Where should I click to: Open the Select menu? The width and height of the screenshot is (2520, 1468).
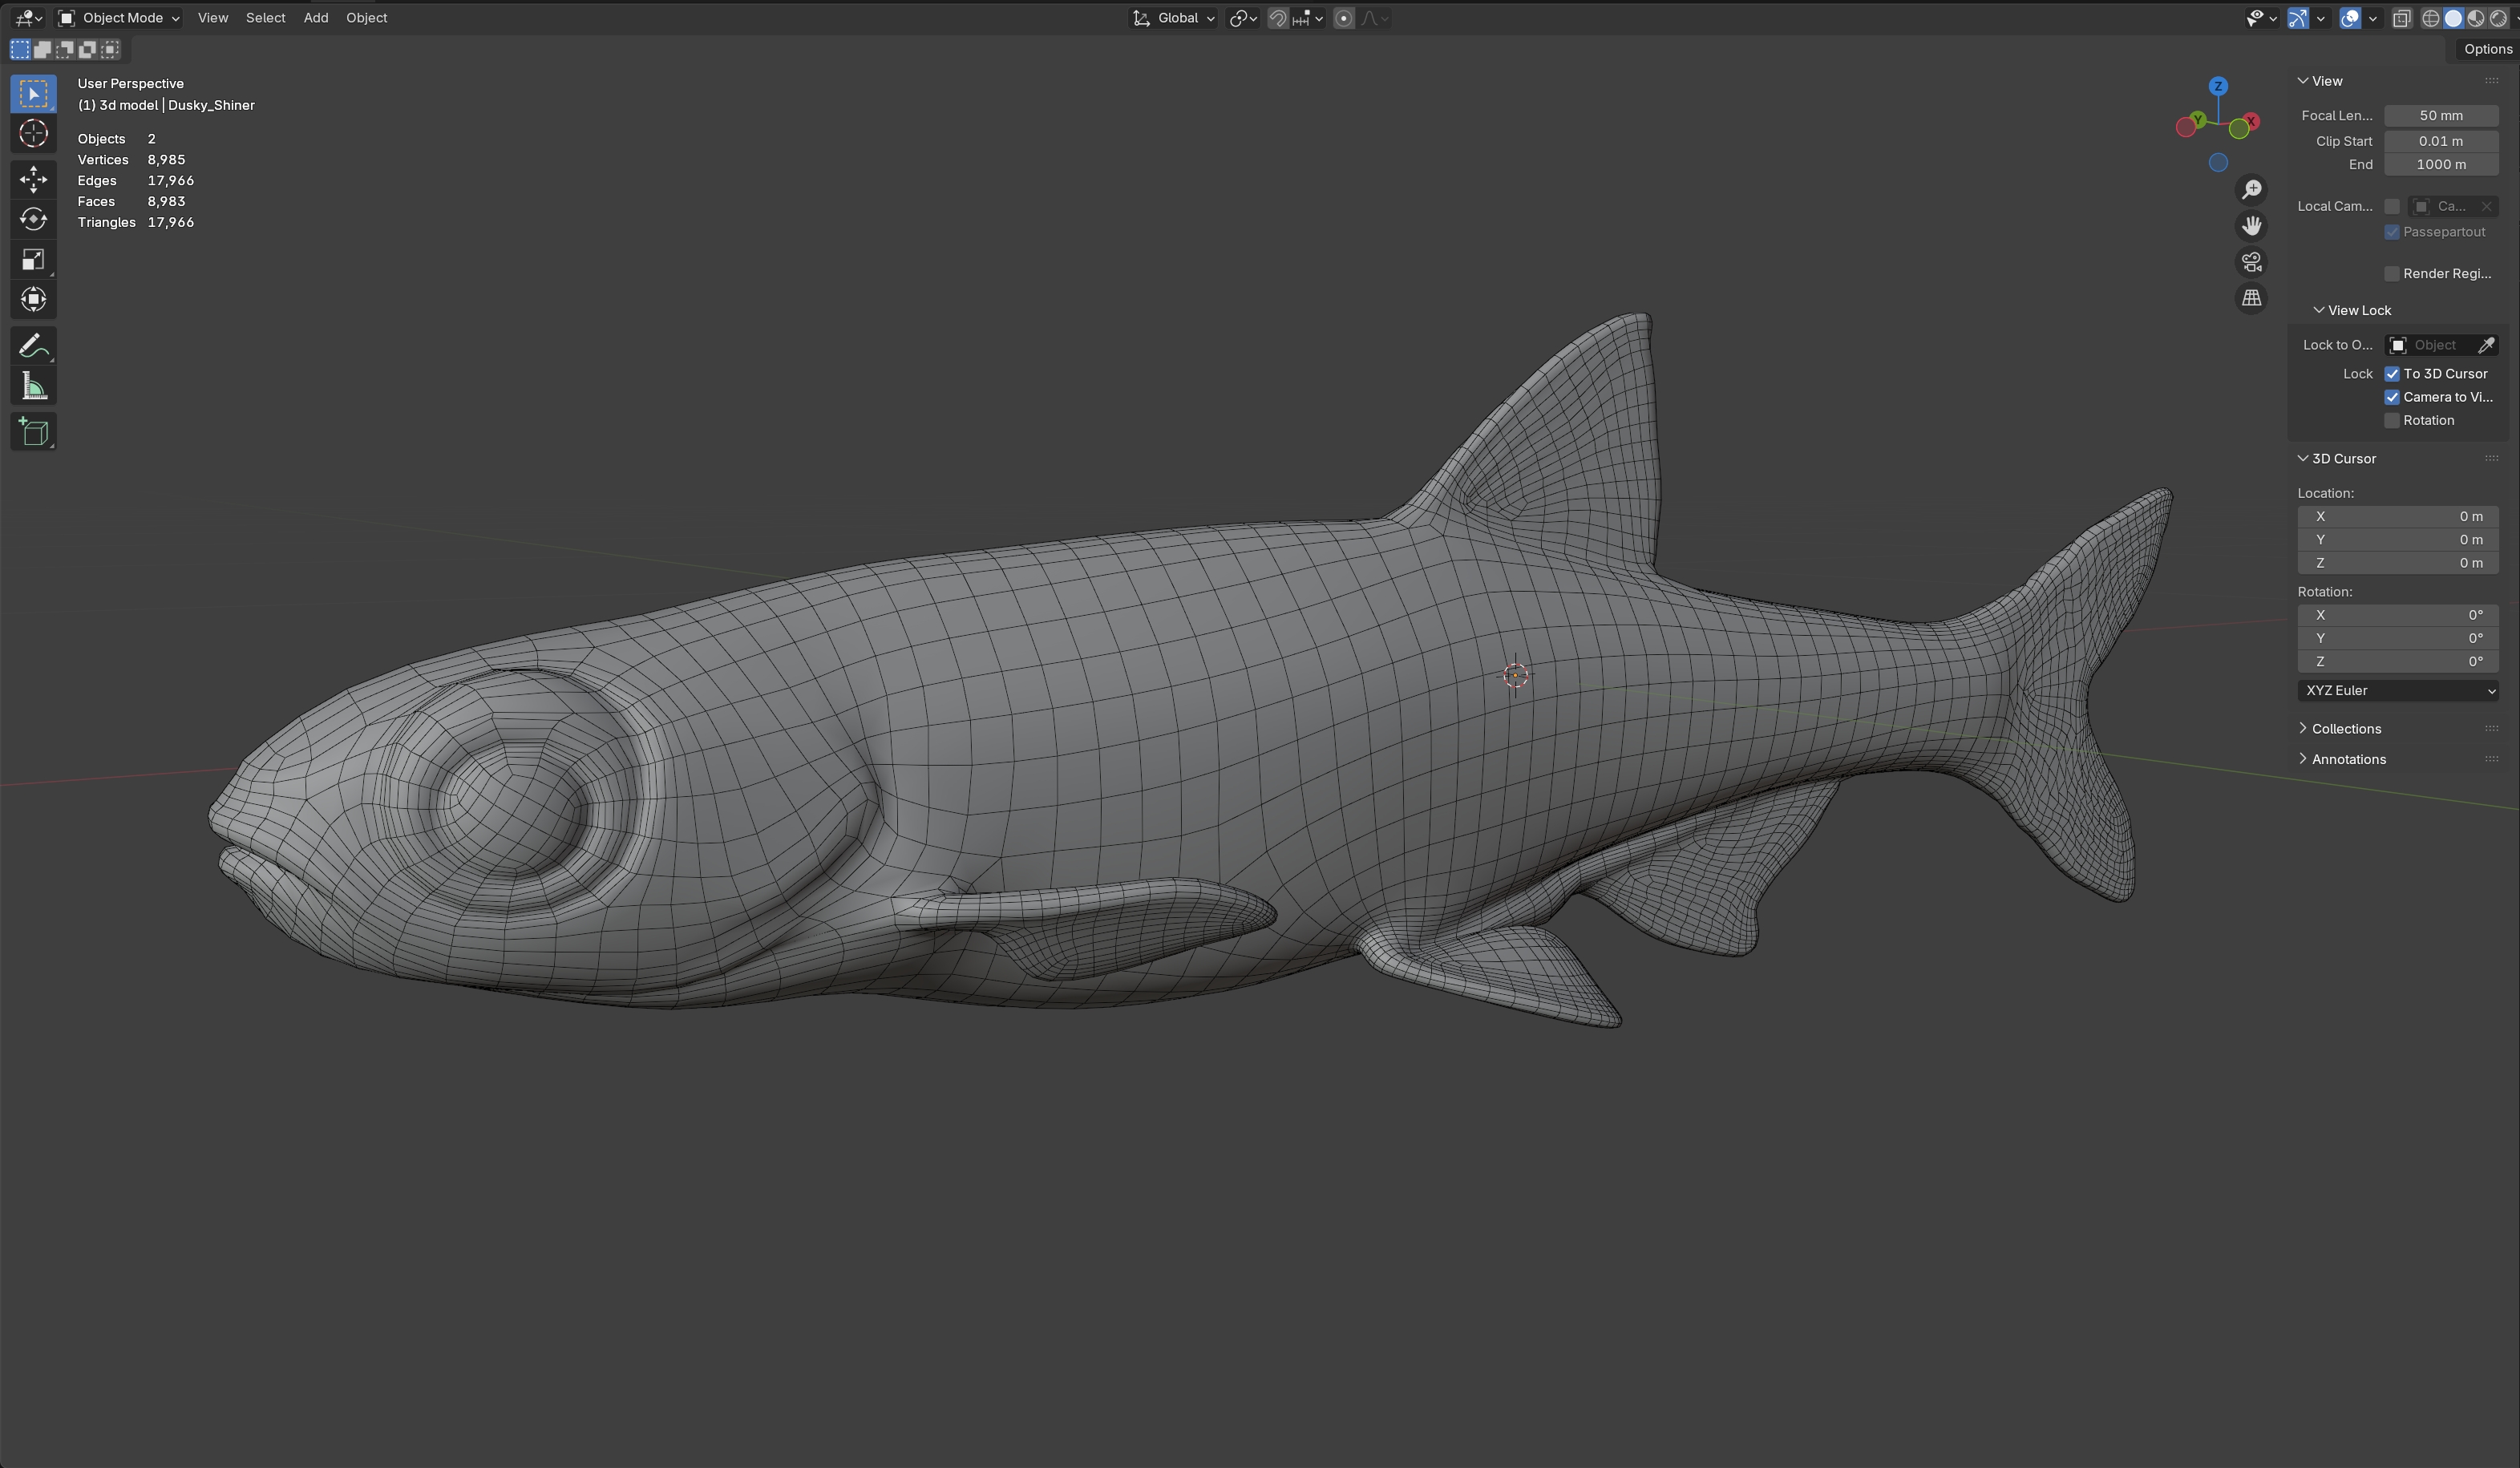[x=265, y=18]
